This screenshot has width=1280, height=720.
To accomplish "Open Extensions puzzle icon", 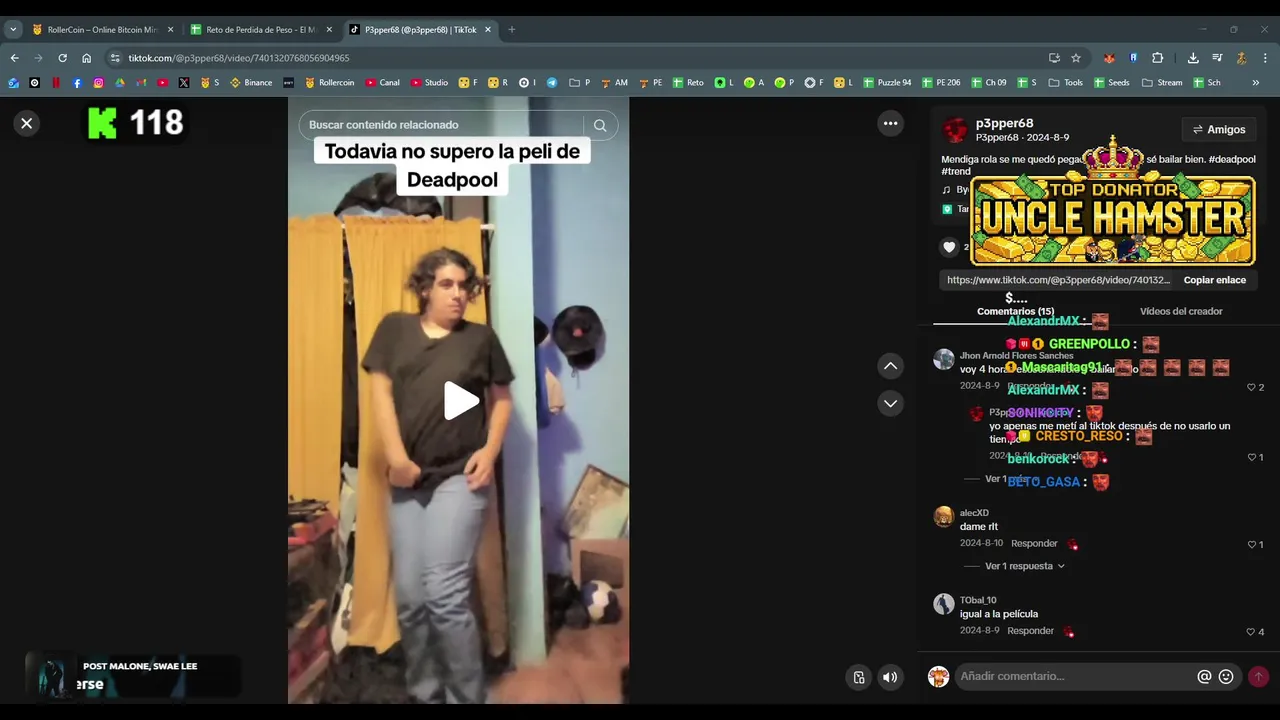I will pos(1157,58).
